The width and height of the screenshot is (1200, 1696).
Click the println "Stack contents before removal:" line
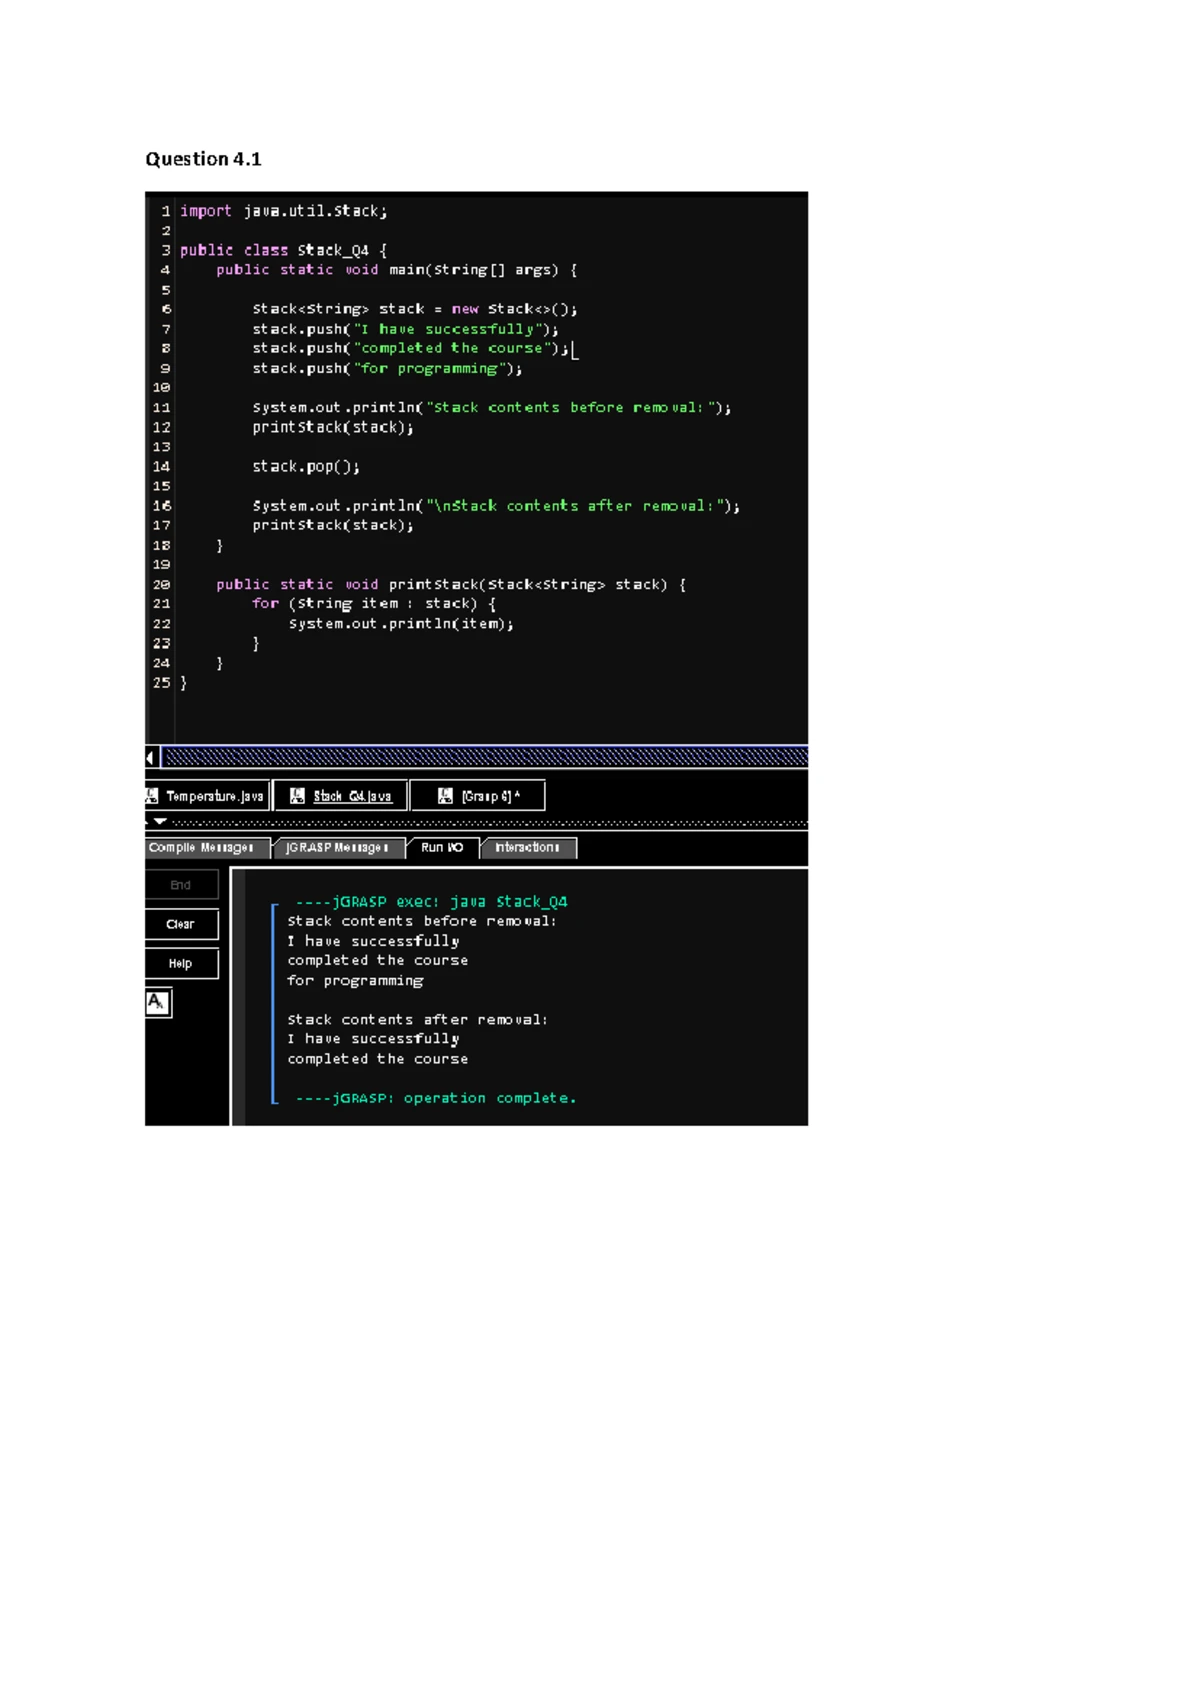(492, 408)
